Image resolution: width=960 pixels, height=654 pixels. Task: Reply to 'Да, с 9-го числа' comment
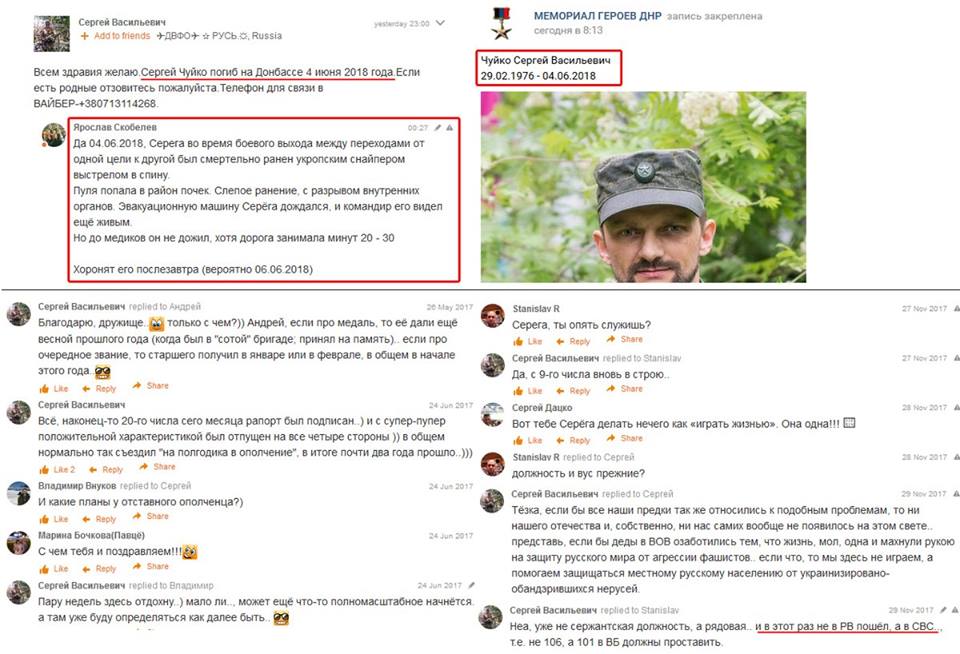(x=573, y=391)
